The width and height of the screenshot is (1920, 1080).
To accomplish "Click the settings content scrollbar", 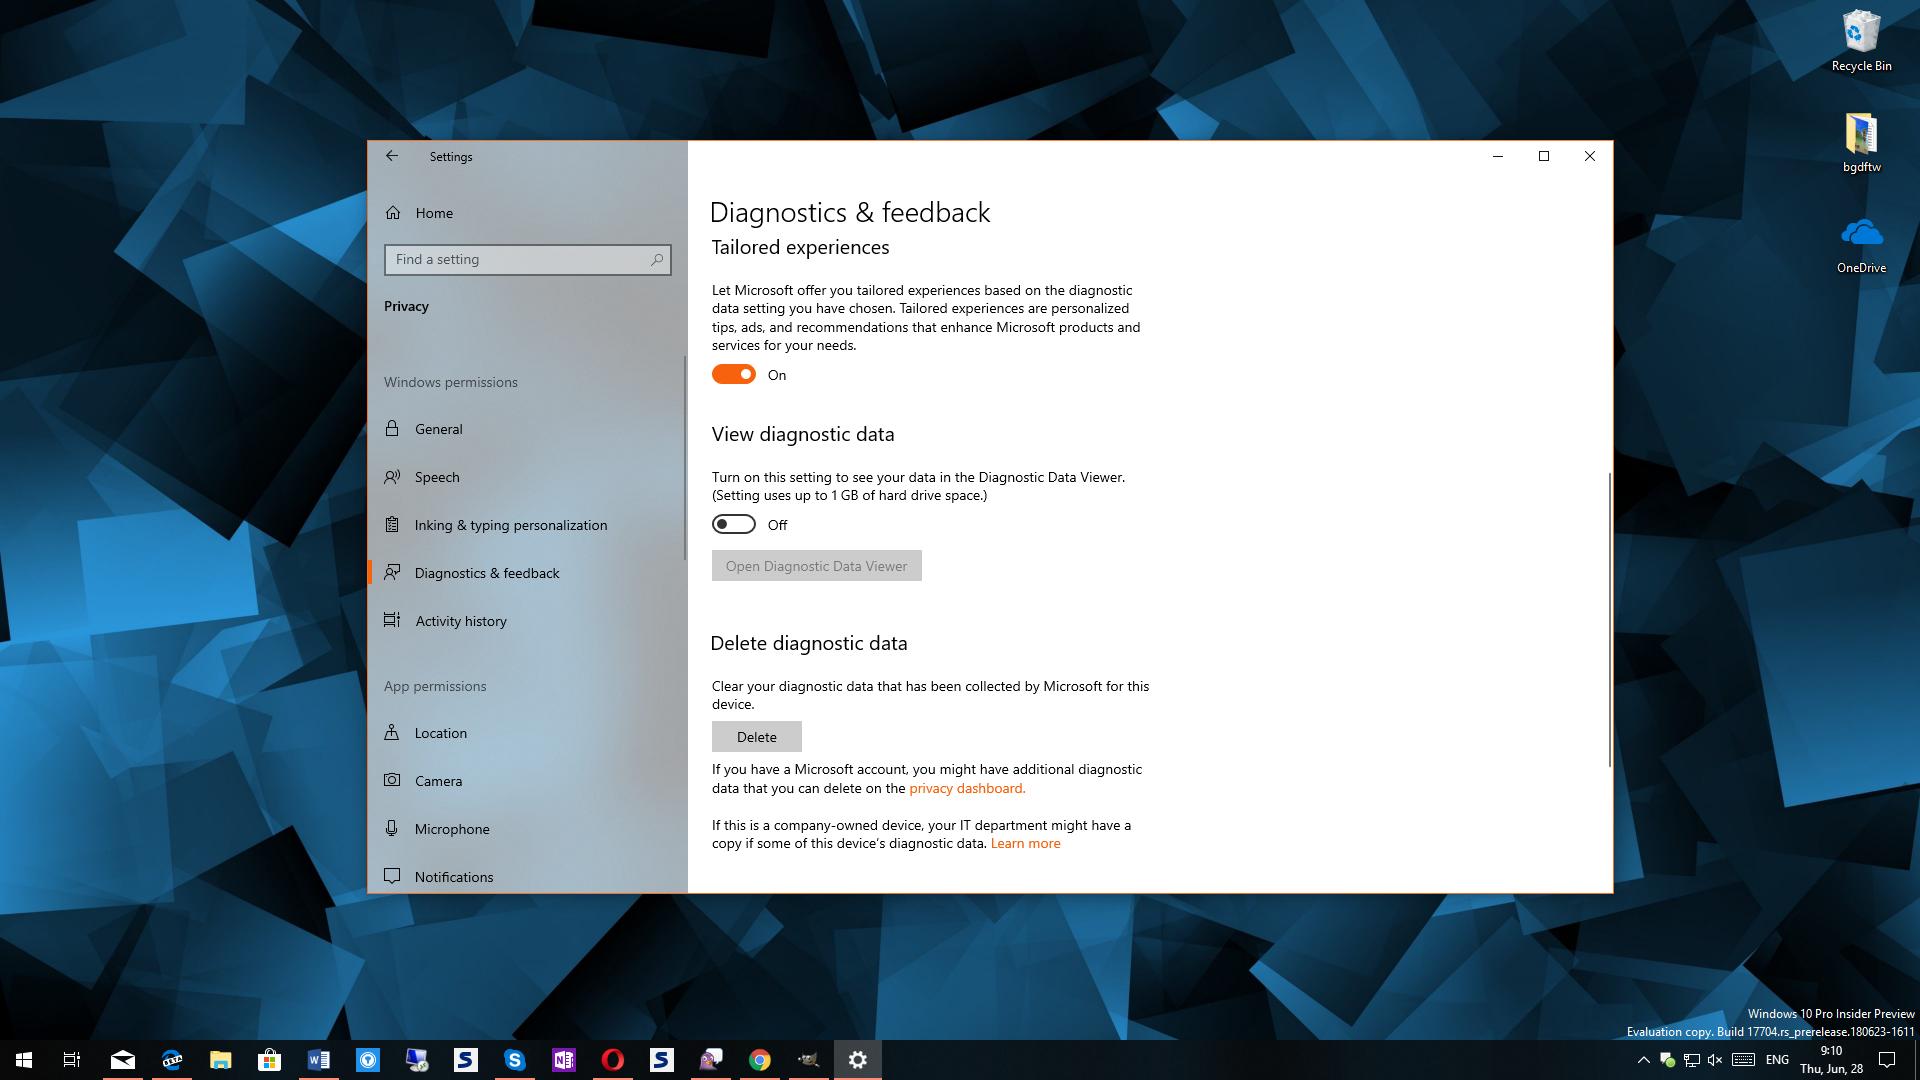I will tap(1609, 620).
